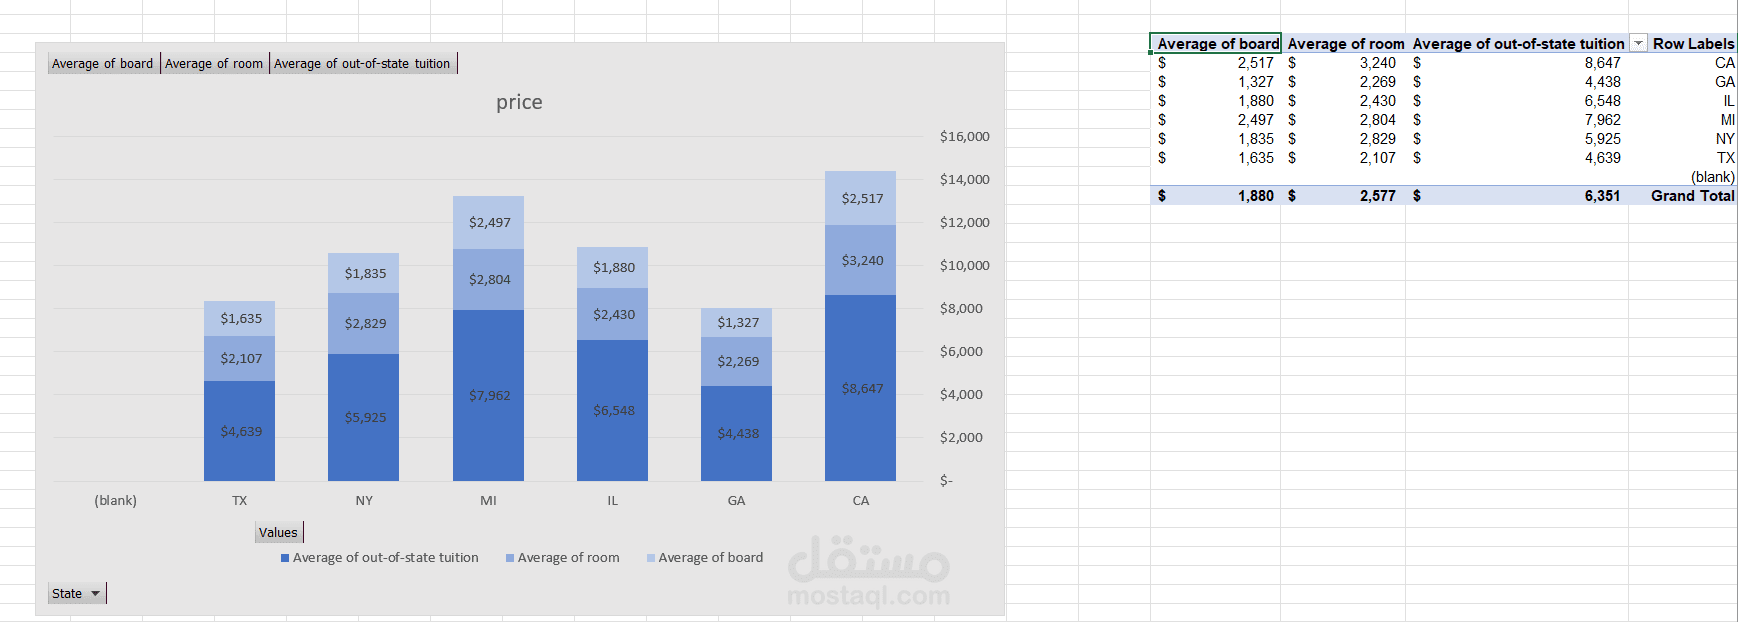Click the IL axis category label
The height and width of the screenshot is (622, 1738).
click(x=612, y=500)
